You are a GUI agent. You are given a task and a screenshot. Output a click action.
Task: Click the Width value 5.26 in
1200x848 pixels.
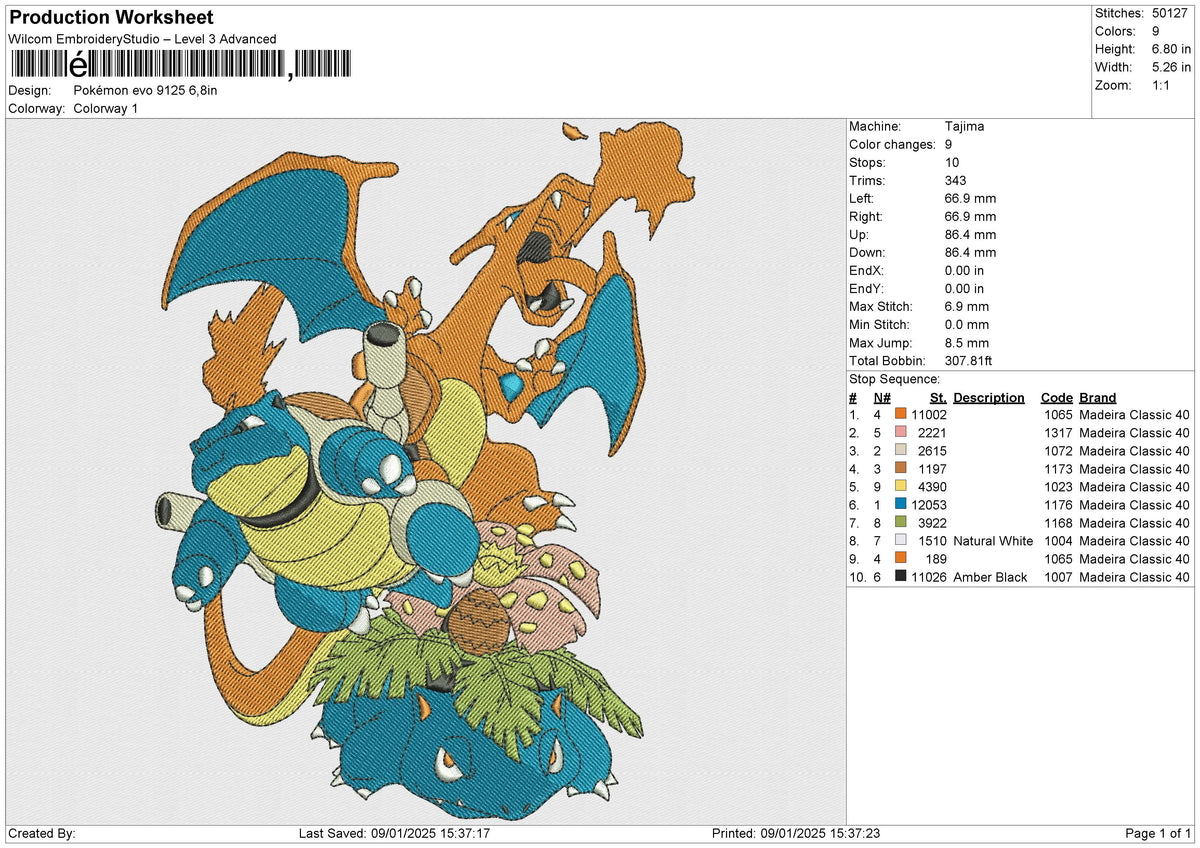click(1170, 67)
